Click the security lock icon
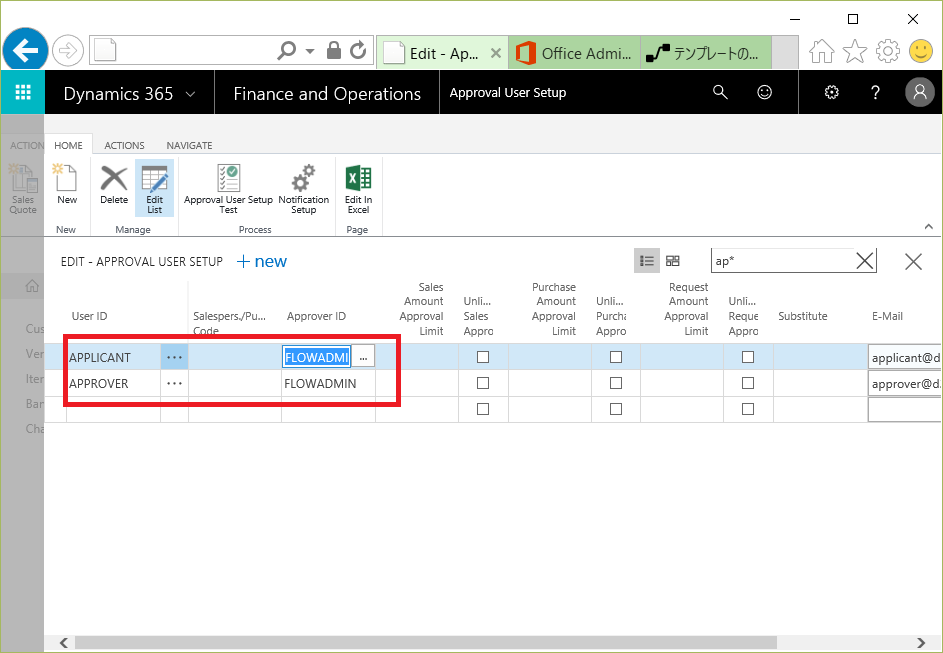This screenshot has height=653, width=943. [x=334, y=50]
